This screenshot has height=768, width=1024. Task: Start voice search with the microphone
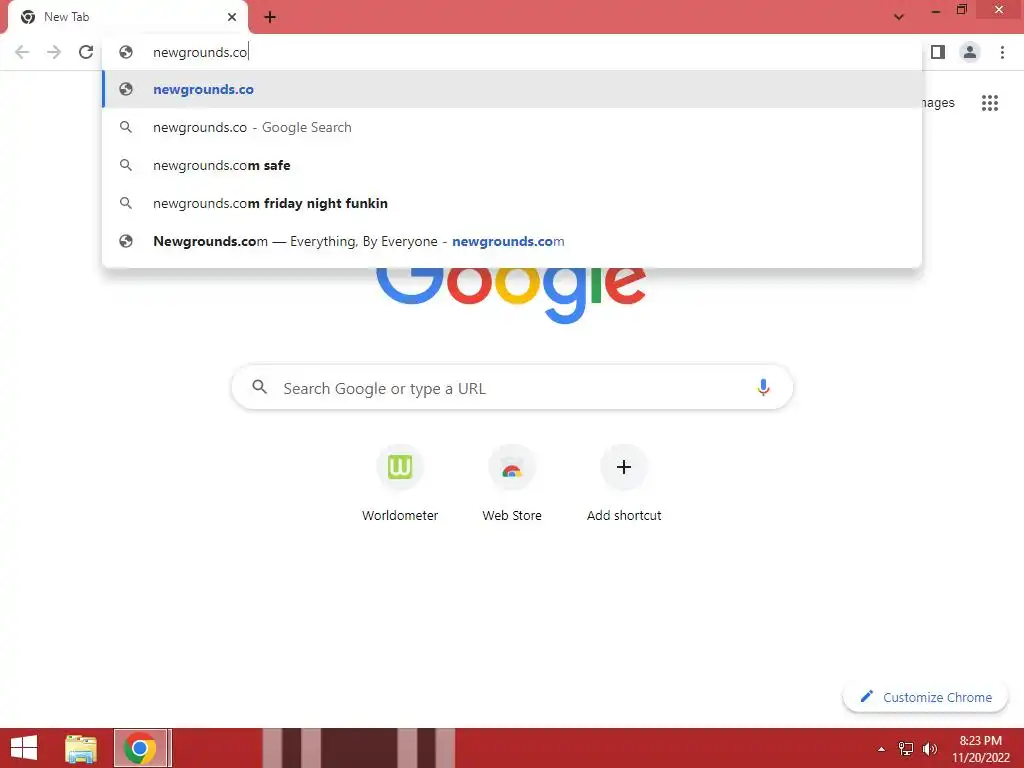[x=763, y=387]
